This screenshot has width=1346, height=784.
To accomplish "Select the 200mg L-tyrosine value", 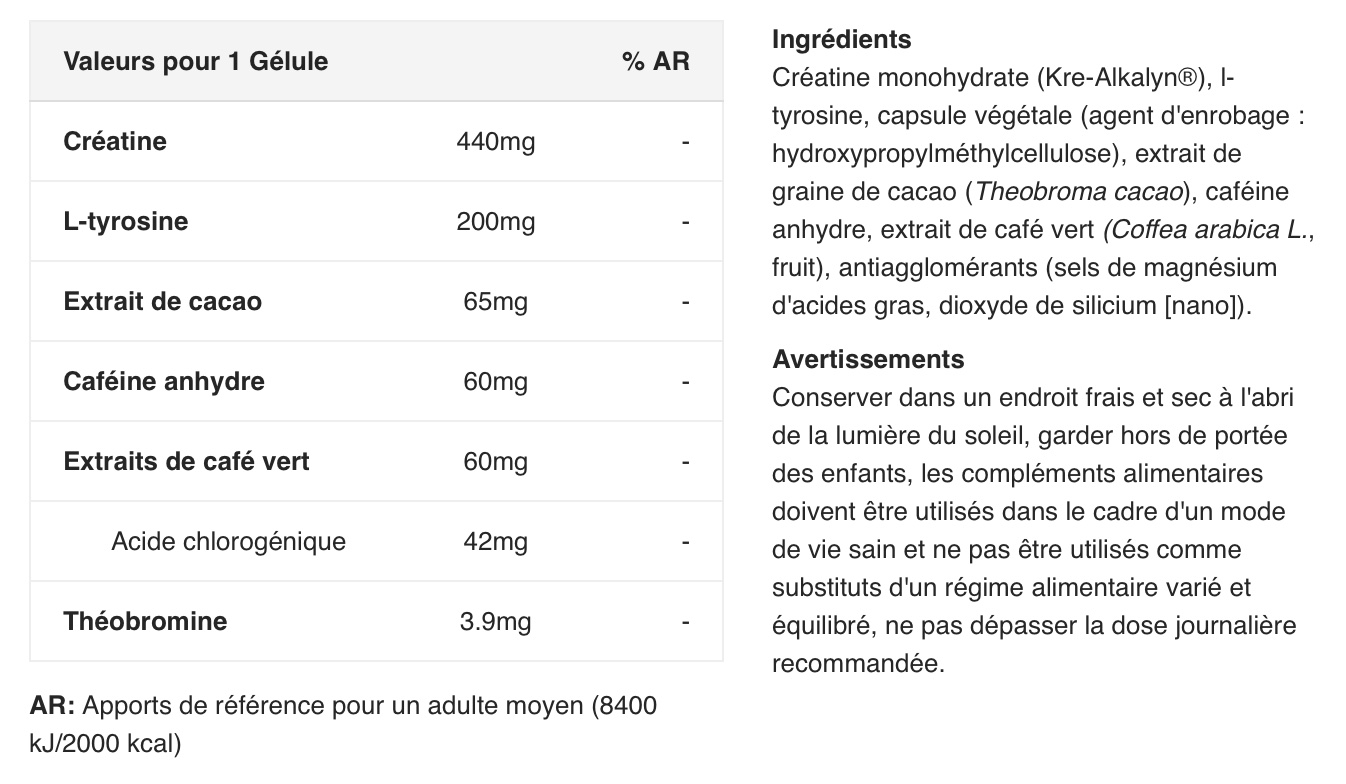I will pos(496,221).
